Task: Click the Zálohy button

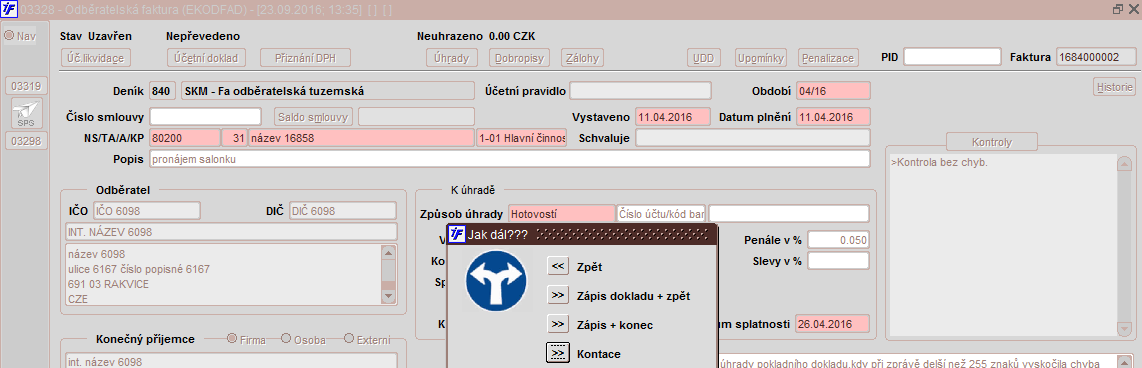Action: point(583,58)
